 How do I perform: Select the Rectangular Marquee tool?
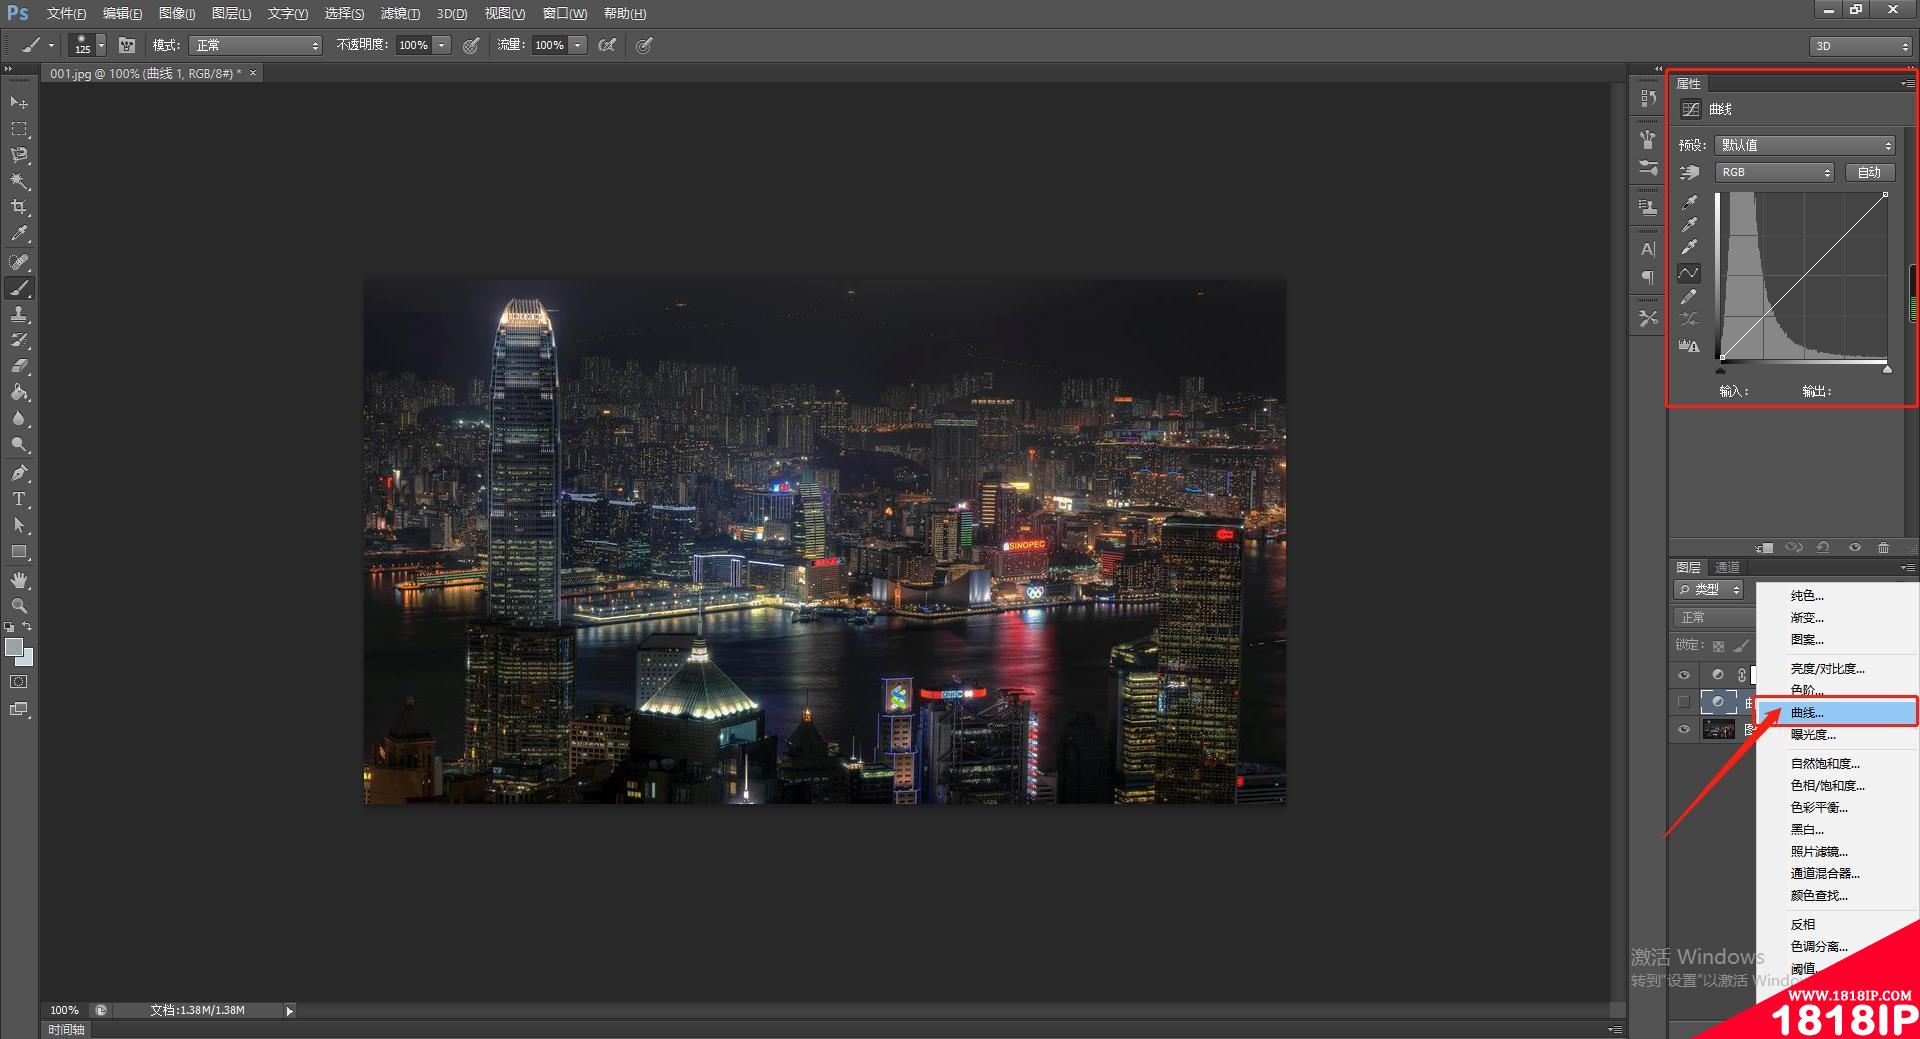(19, 129)
